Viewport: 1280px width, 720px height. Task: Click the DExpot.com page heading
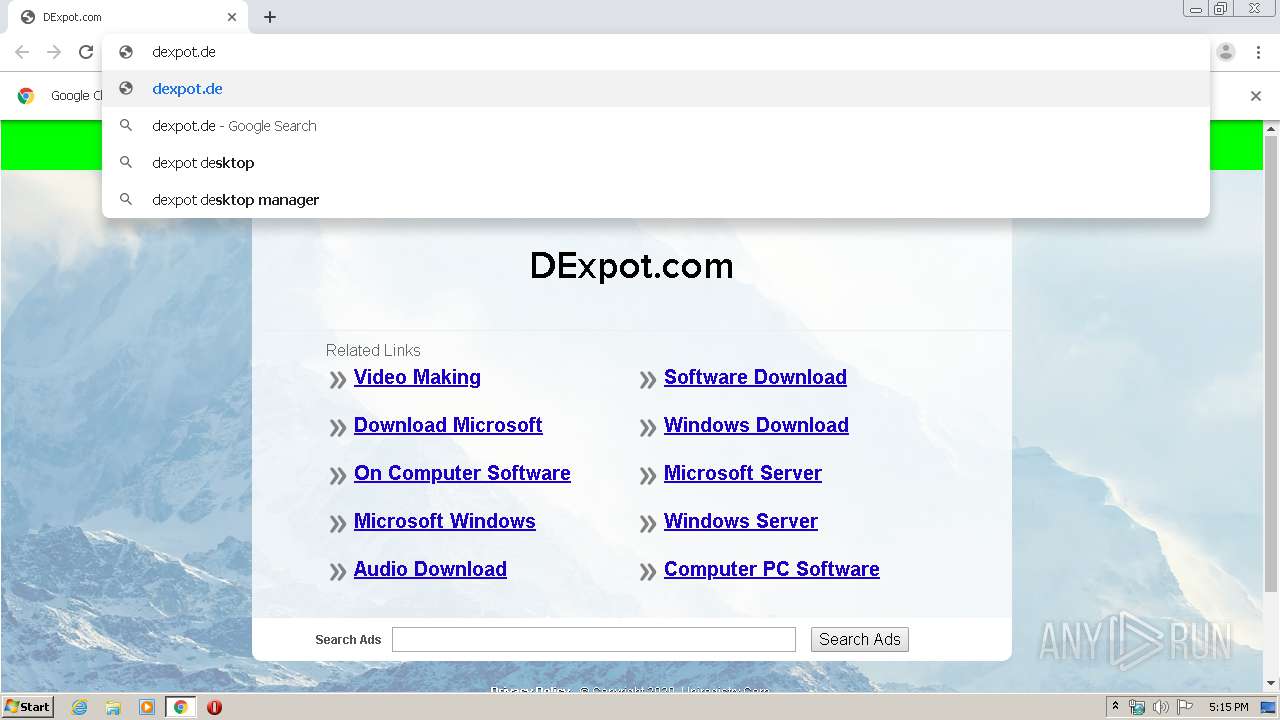(632, 265)
